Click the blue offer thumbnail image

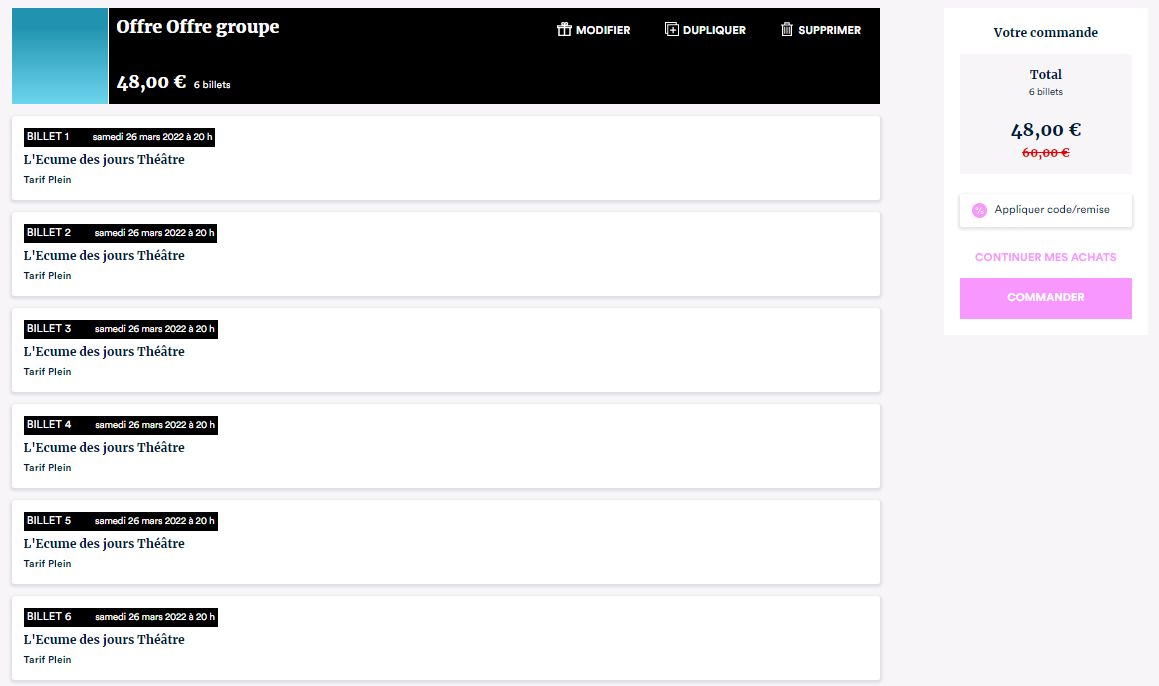pyautogui.click(x=60, y=56)
